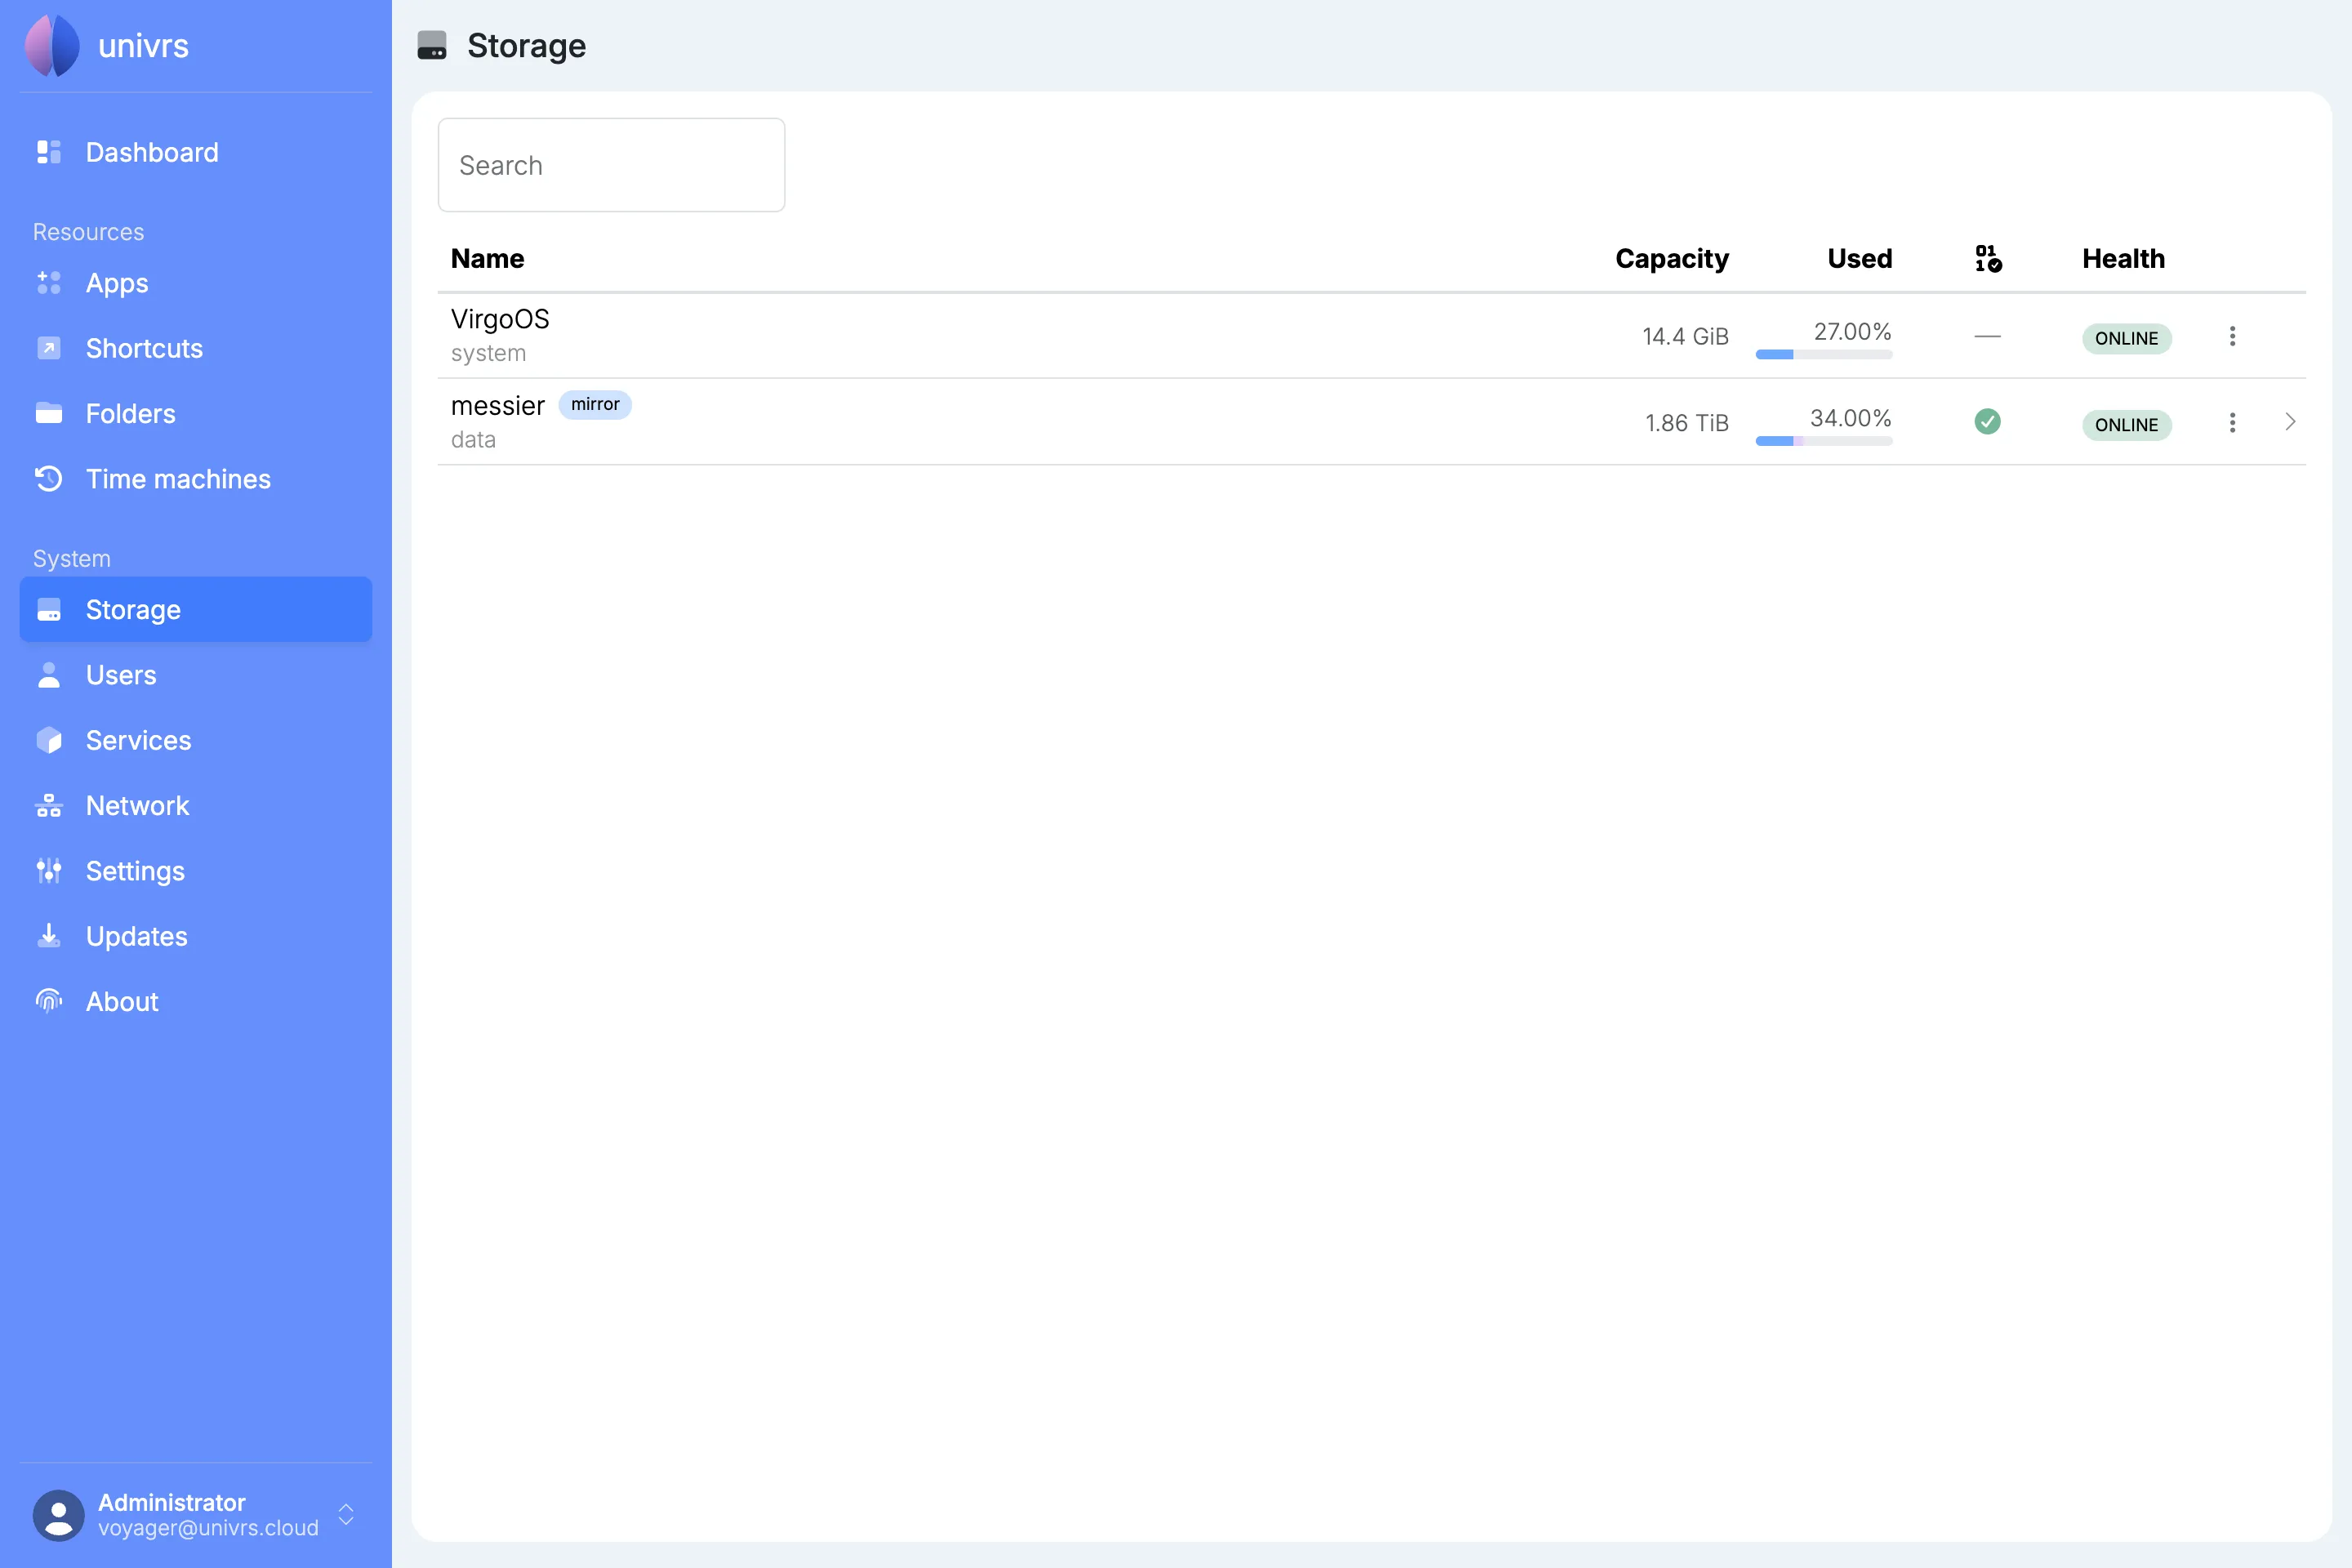Screen dimensions: 2352x1568
Task: Click the VirgoOS usage progress bar
Action: (1823, 354)
